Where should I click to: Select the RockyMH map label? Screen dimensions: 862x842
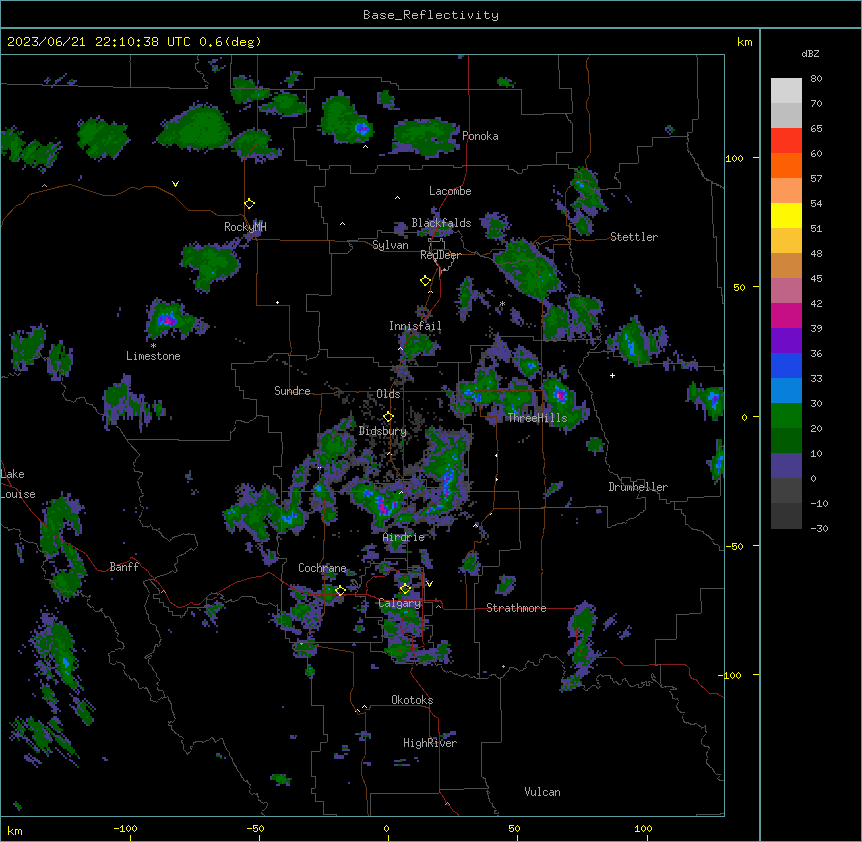245,226
